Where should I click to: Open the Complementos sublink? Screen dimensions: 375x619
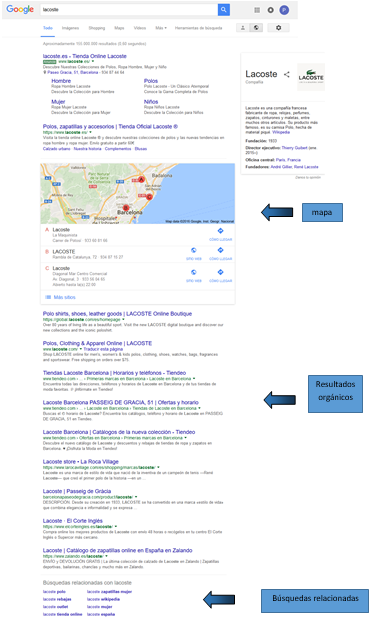[x=118, y=149]
